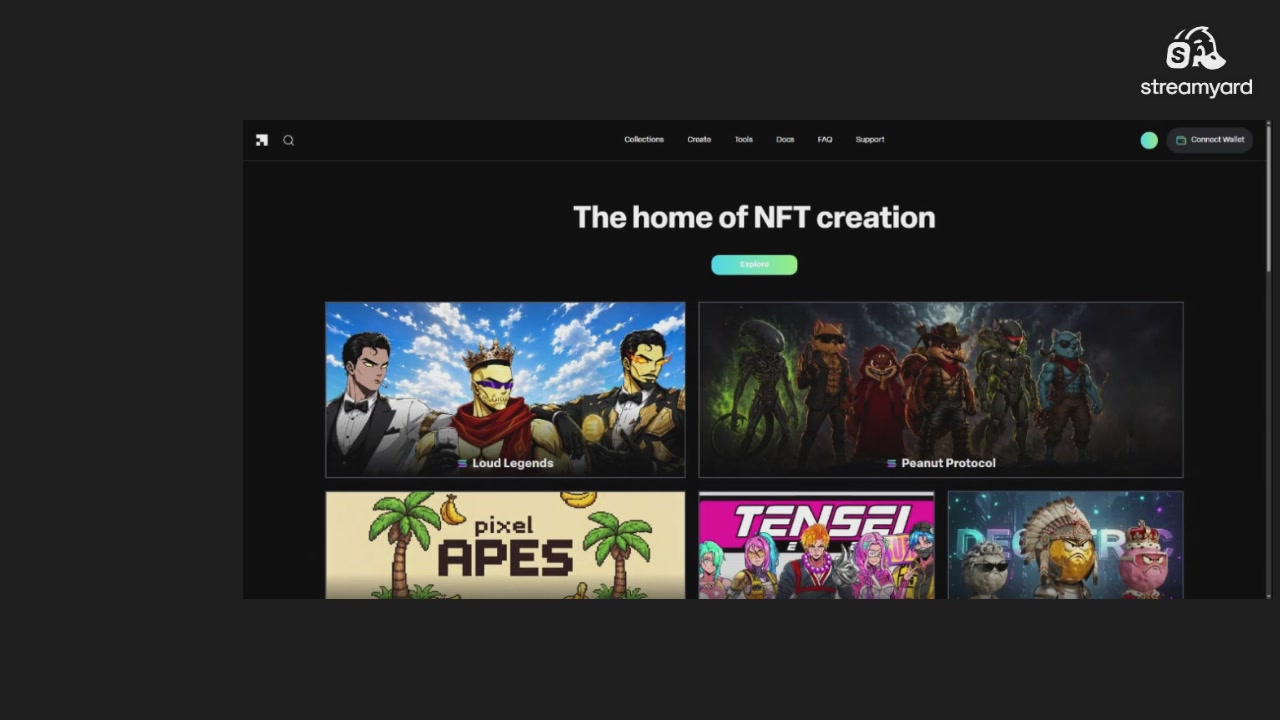The width and height of the screenshot is (1280, 720).
Task: Click the Connect Wallet button
Action: [1210, 140]
